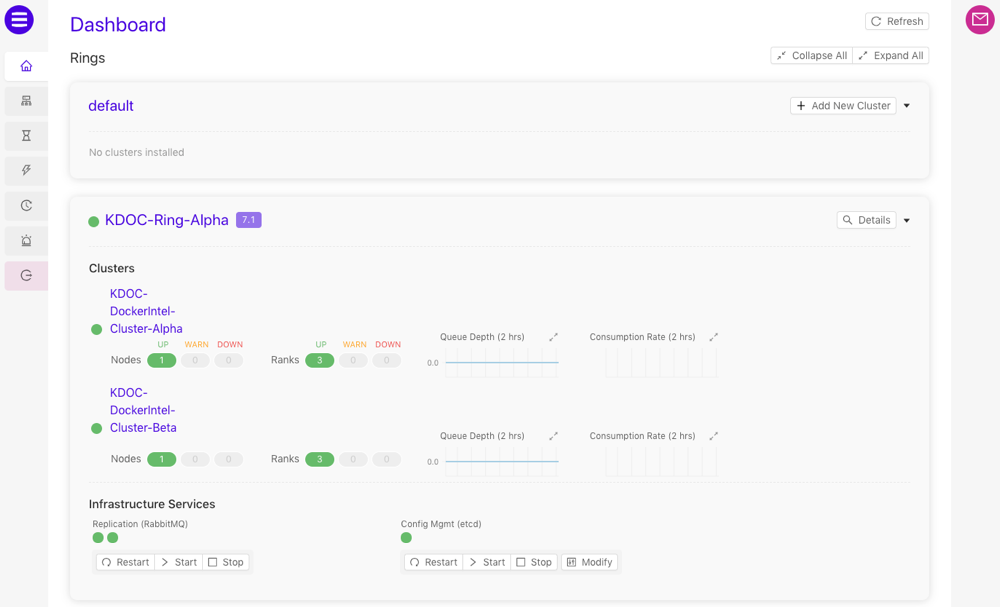This screenshot has height=607, width=1000.
Task: Open the purple hamburger menu top left
Action: click(x=20, y=20)
